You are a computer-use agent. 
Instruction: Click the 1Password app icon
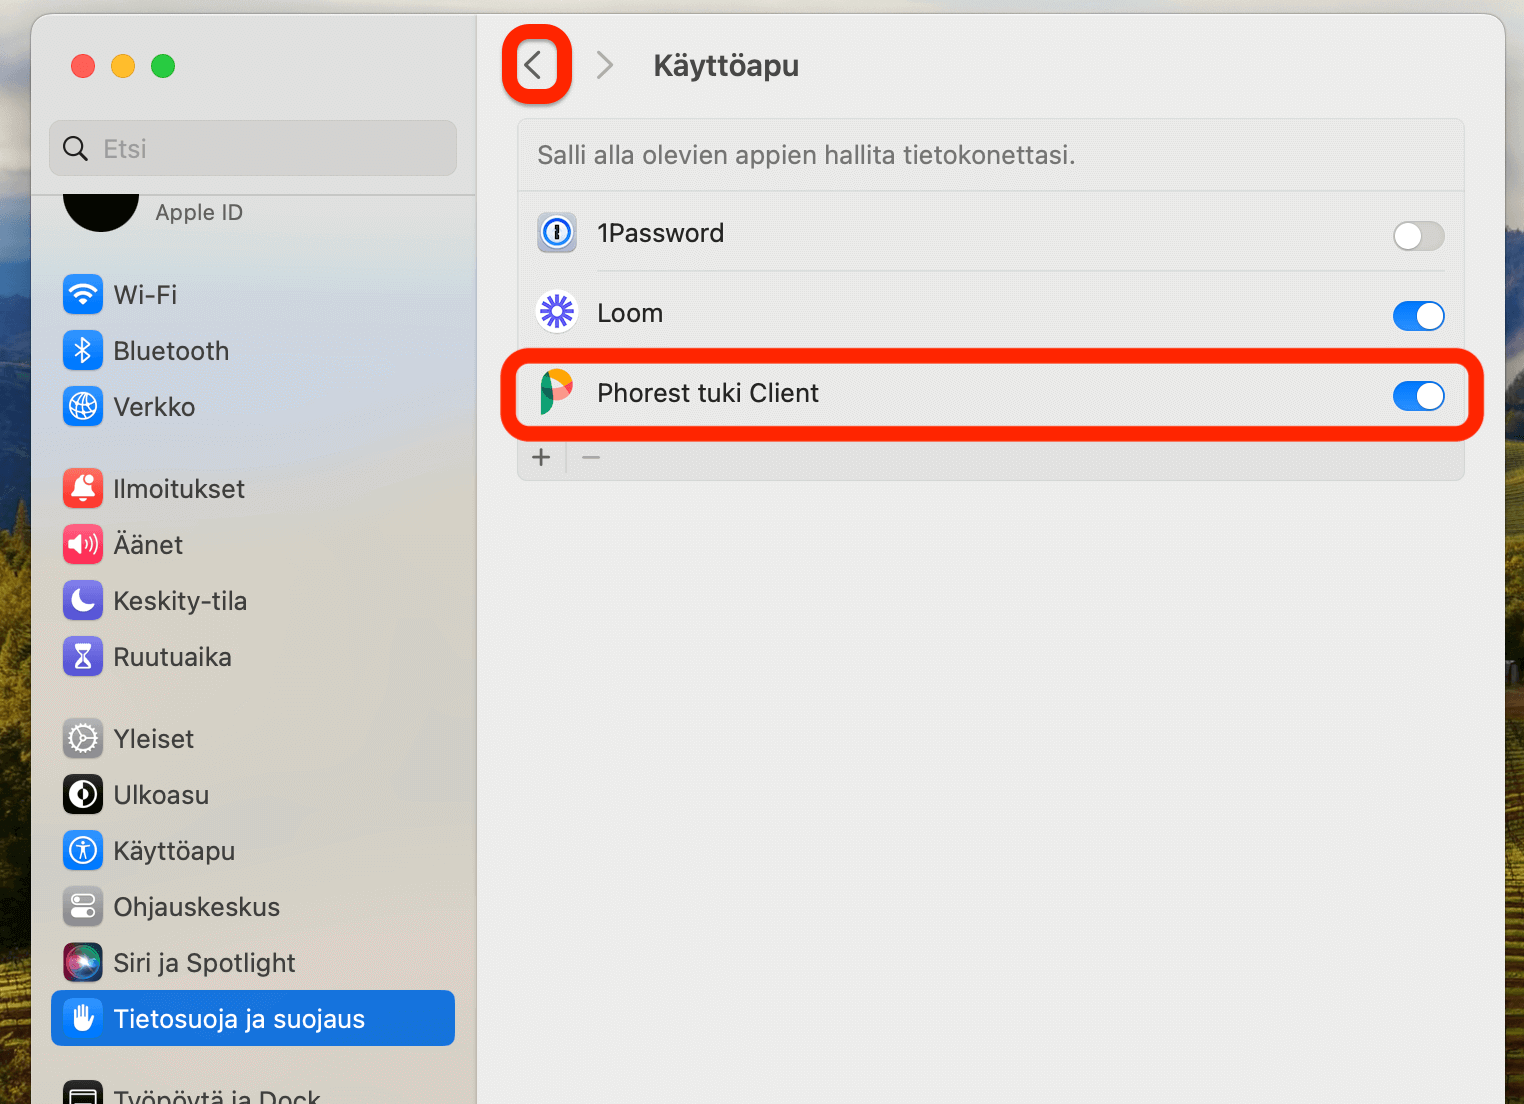(557, 233)
